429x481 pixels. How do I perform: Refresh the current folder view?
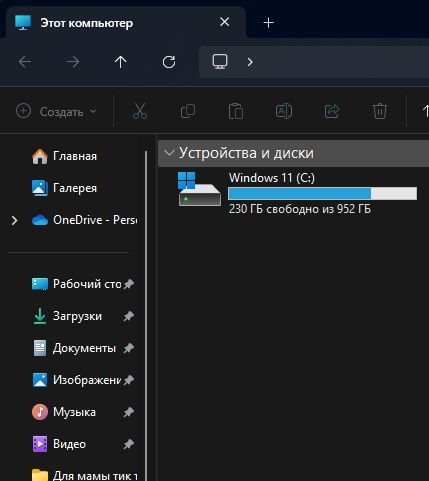(169, 62)
